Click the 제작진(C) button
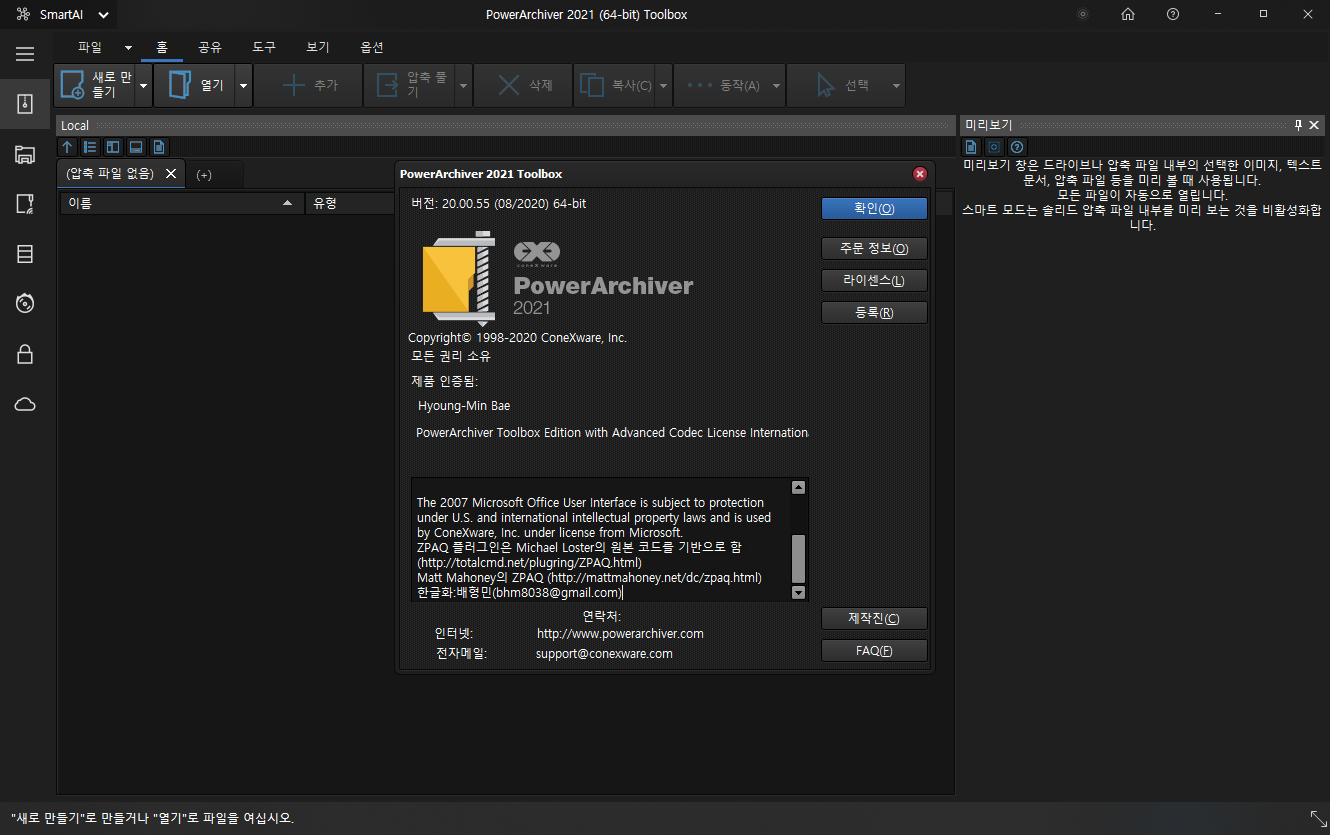The height and width of the screenshot is (835, 1330). pyautogui.click(x=874, y=618)
